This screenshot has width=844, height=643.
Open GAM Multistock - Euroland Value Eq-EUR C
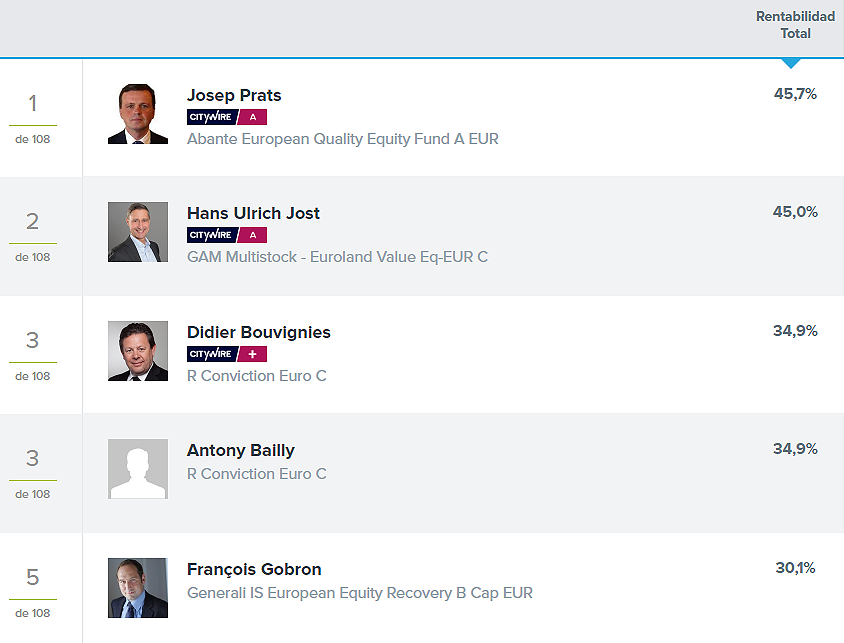click(x=337, y=257)
